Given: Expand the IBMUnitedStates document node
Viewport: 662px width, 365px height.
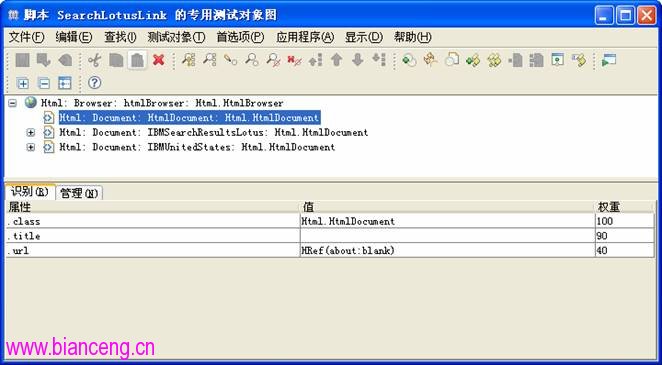Looking at the screenshot, I should 30,147.
